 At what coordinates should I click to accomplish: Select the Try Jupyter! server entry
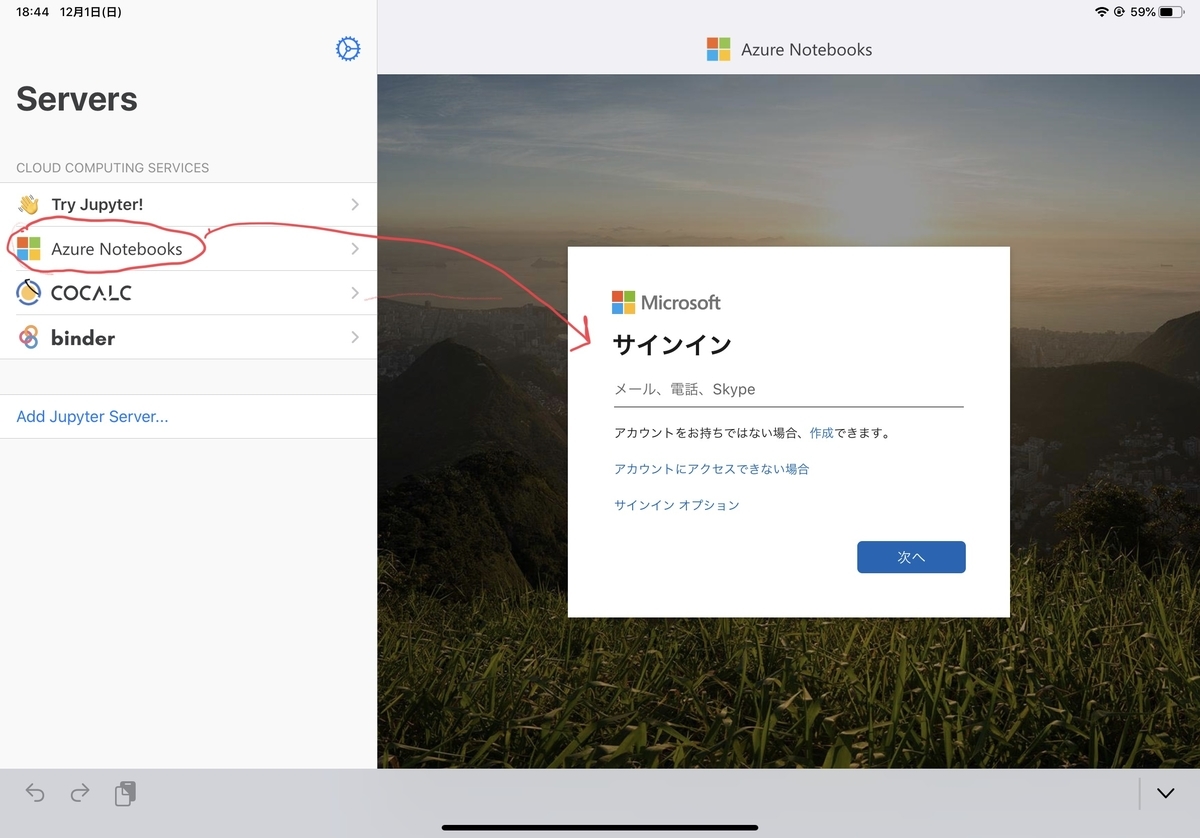[188, 204]
